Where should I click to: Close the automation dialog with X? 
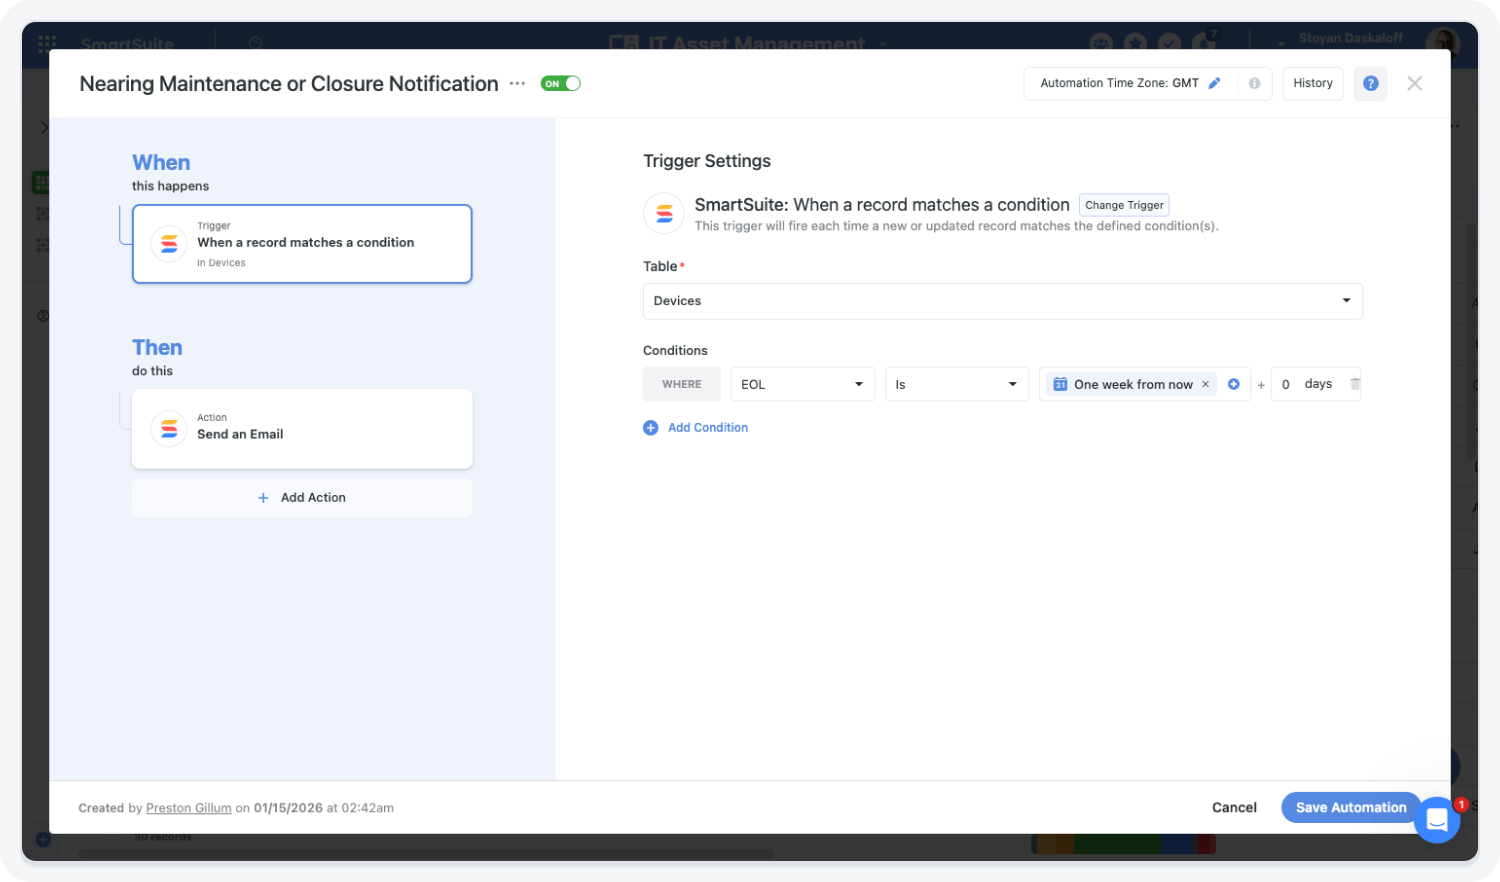pyautogui.click(x=1414, y=83)
